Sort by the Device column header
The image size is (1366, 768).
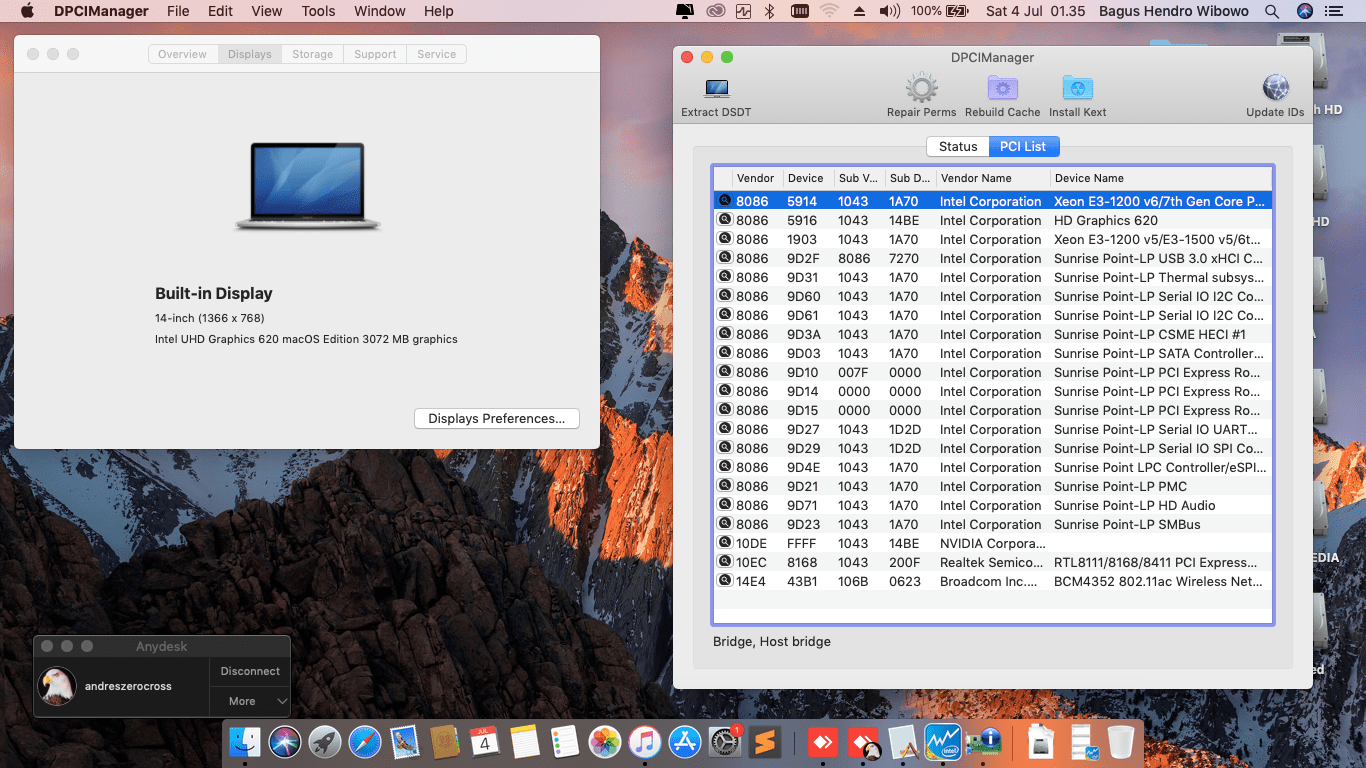click(x=808, y=178)
